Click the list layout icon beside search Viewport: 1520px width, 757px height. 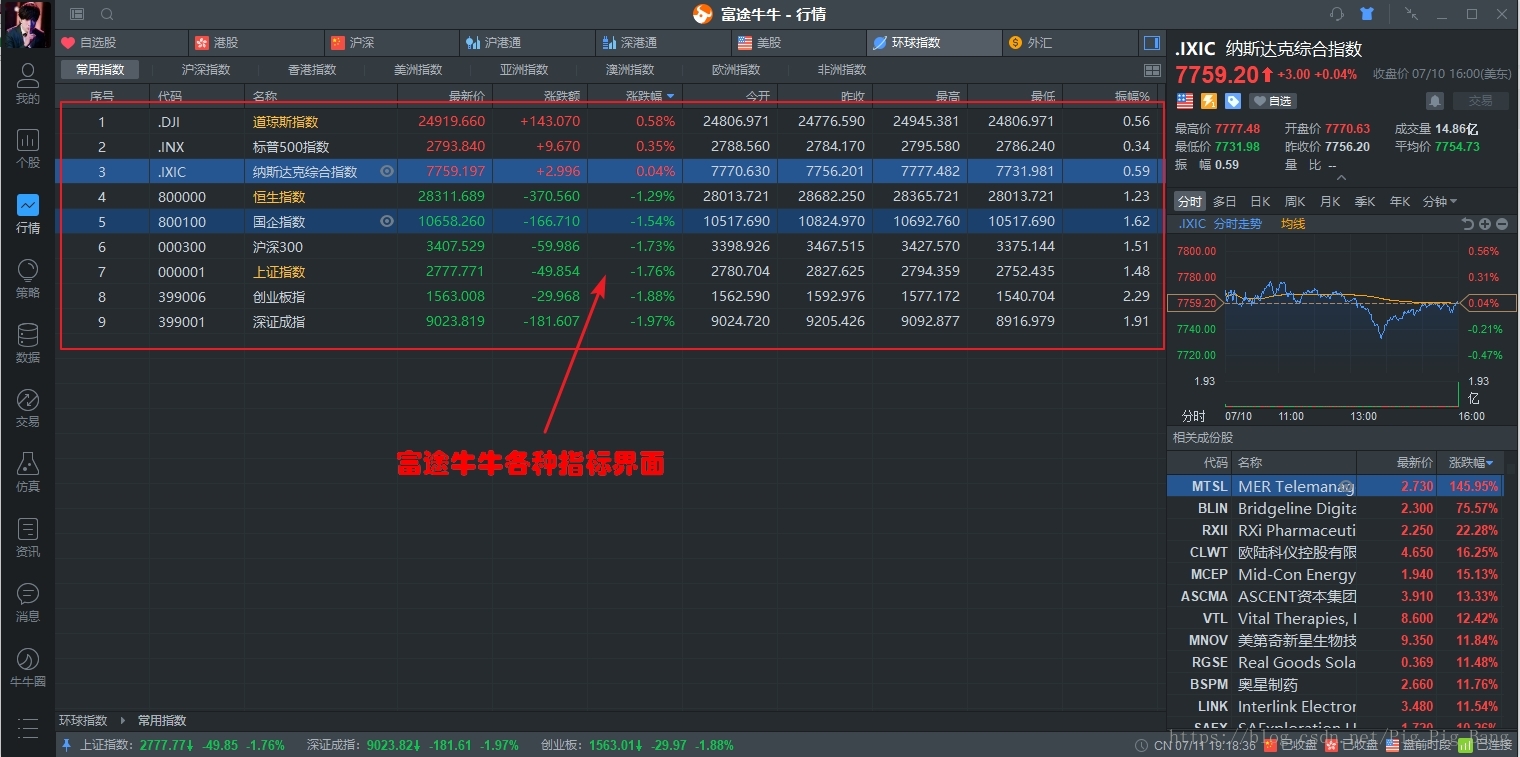coord(78,14)
